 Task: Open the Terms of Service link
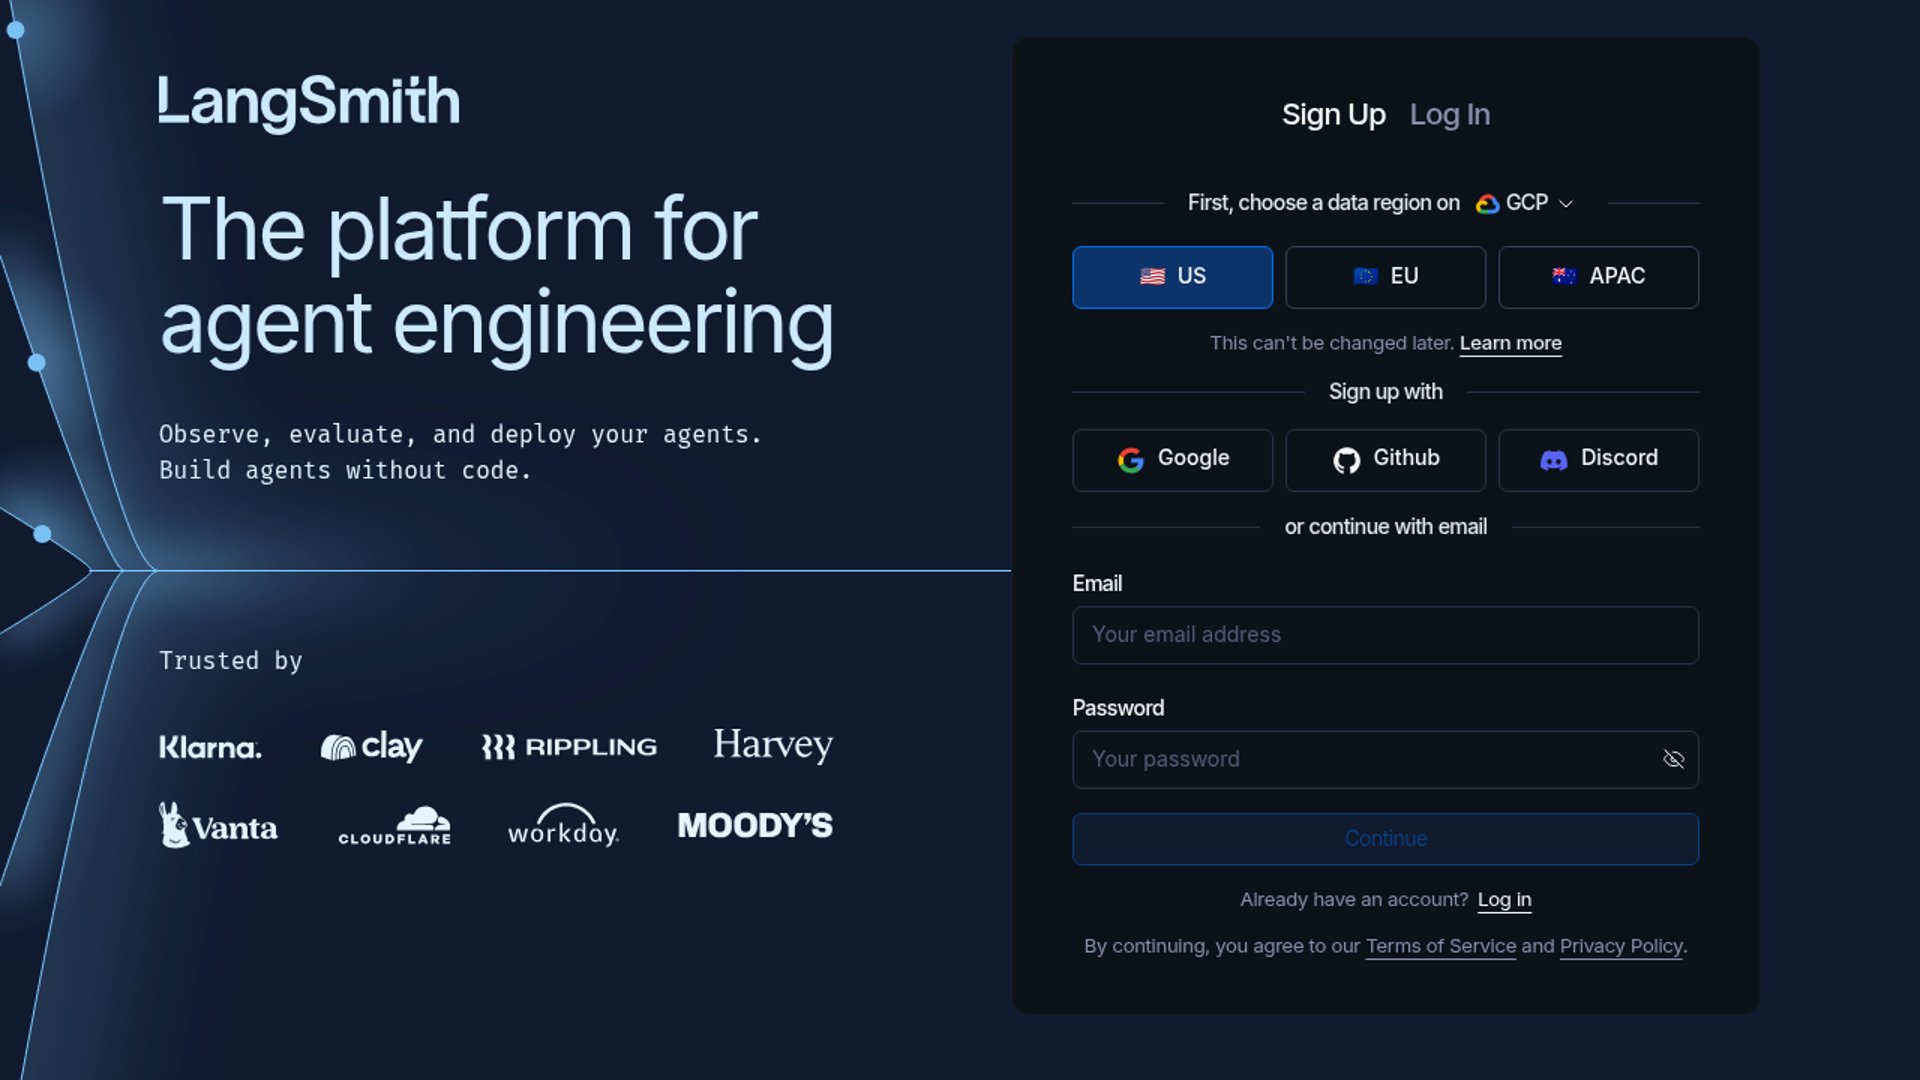click(x=1440, y=946)
